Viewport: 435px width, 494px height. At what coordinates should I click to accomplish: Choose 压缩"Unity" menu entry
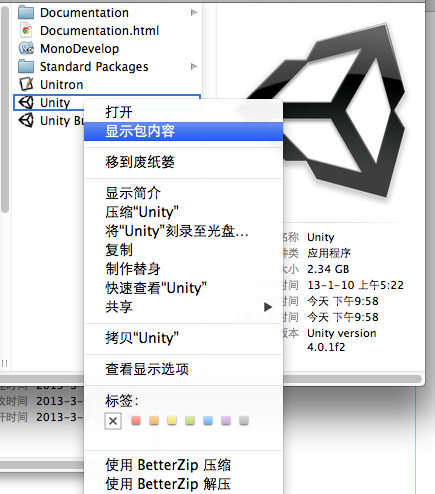click(183, 212)
